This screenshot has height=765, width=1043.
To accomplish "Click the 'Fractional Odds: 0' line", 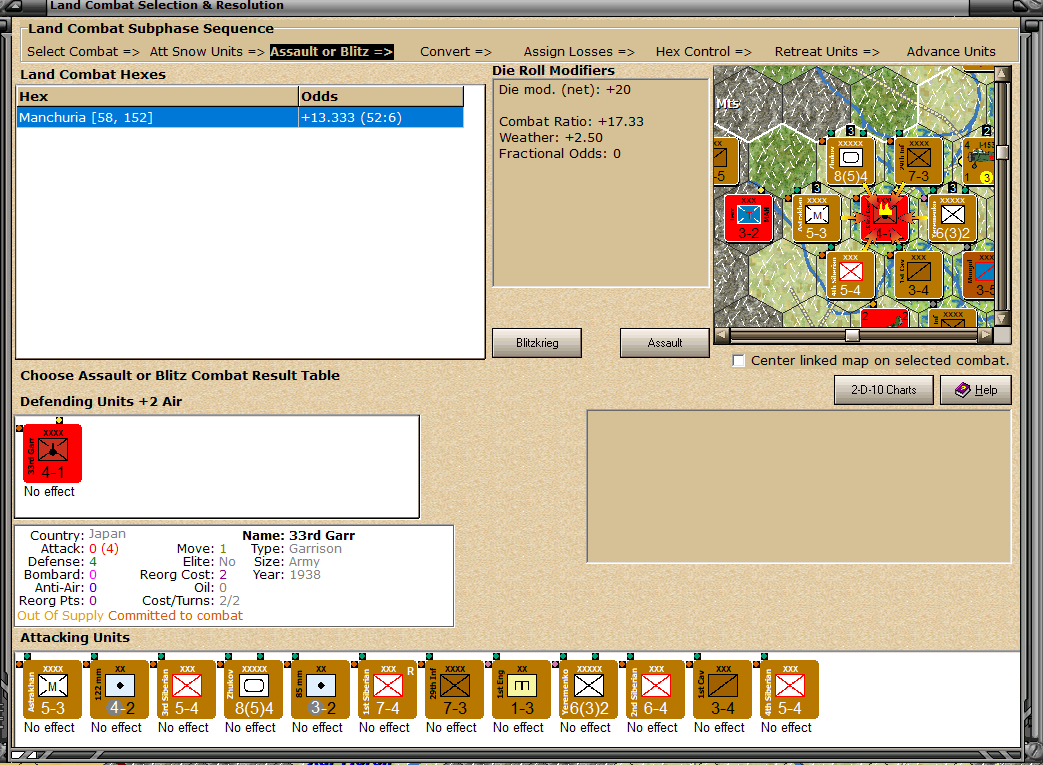I will tap(560, 154).
